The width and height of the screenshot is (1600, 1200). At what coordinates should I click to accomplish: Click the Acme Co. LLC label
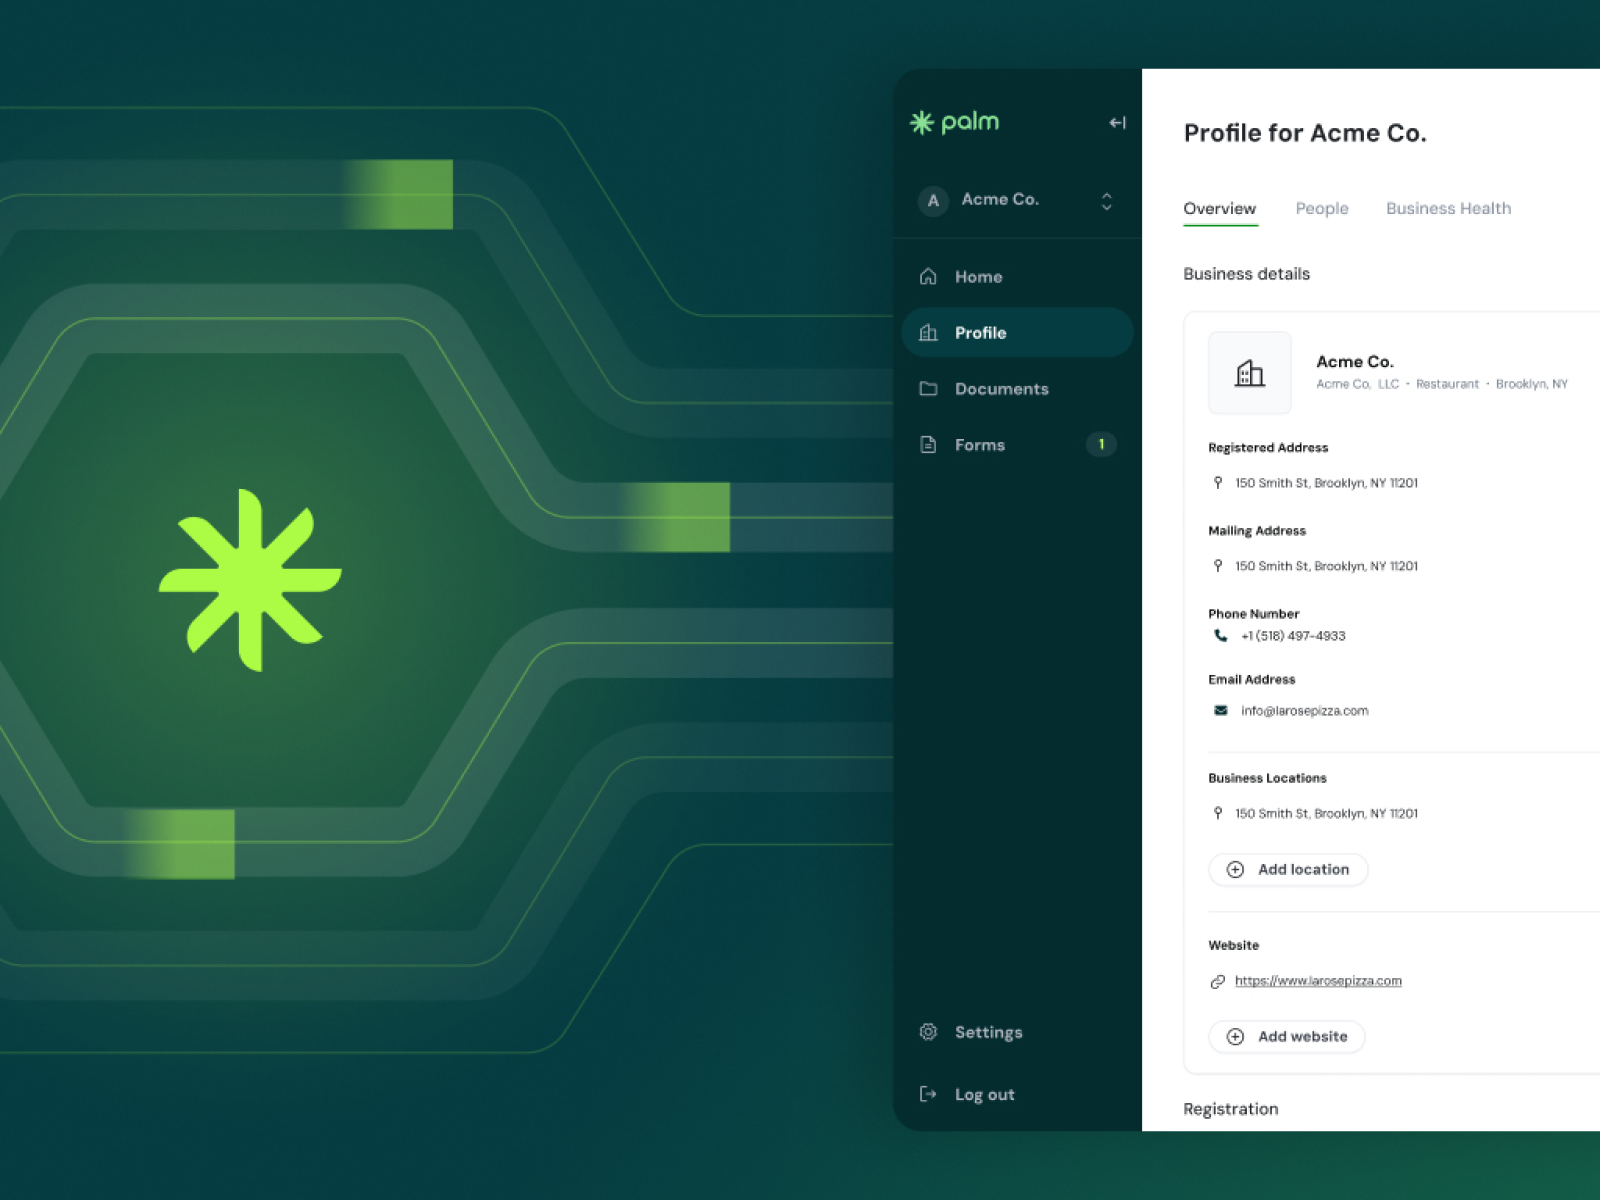click(1358, 384)
